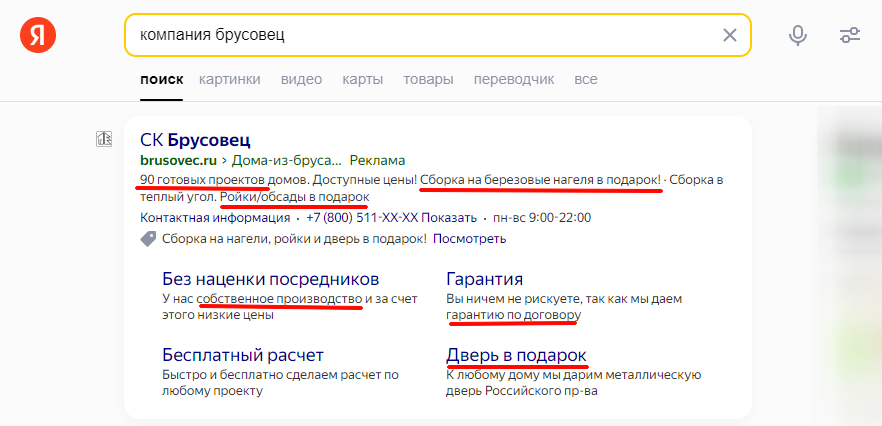
Task: Follow the brusovec.ru domain link
Action: (x=178, y=160)
